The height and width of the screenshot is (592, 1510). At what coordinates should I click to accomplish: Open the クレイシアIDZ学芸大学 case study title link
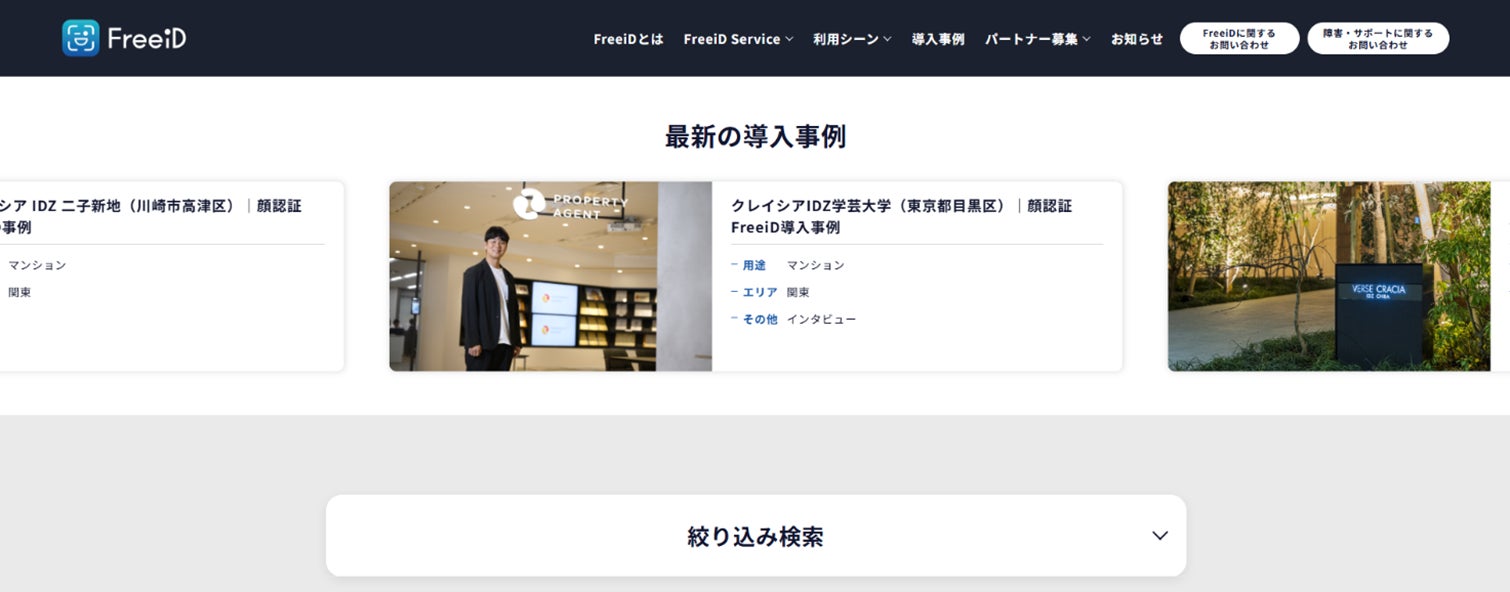[901, 216]
